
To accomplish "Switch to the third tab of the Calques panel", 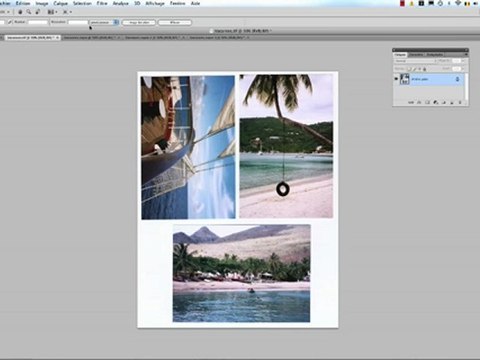I will [434, 54].
